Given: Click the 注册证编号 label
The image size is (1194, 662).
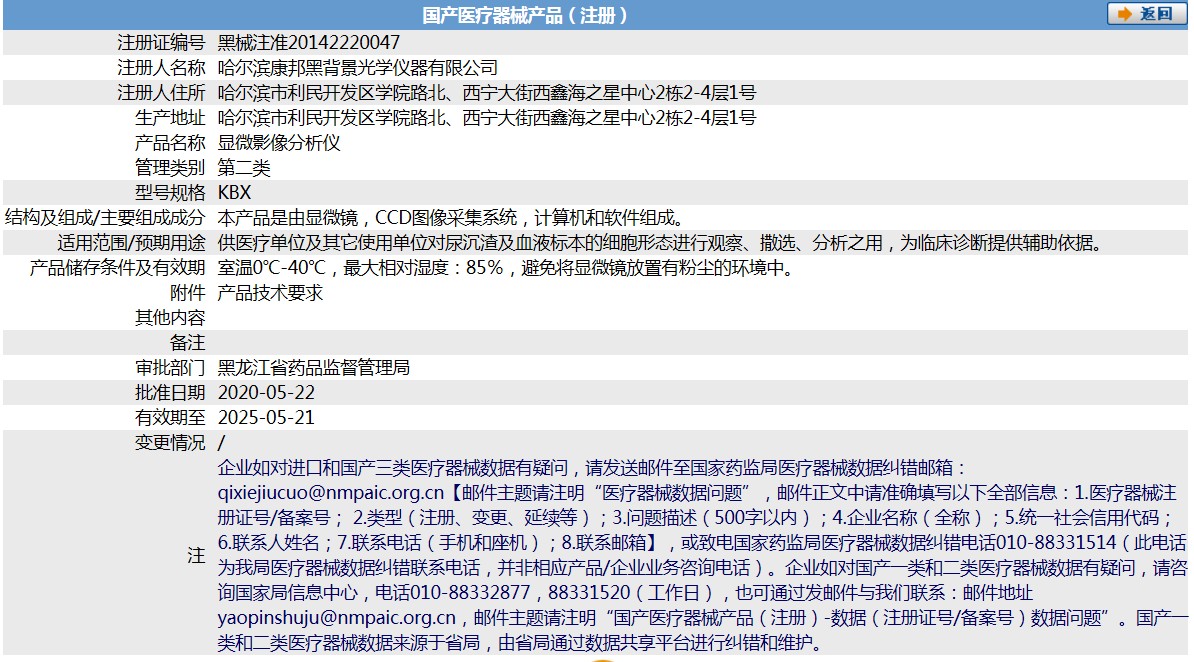Looking at the screenshot, I should pos(161,43).
